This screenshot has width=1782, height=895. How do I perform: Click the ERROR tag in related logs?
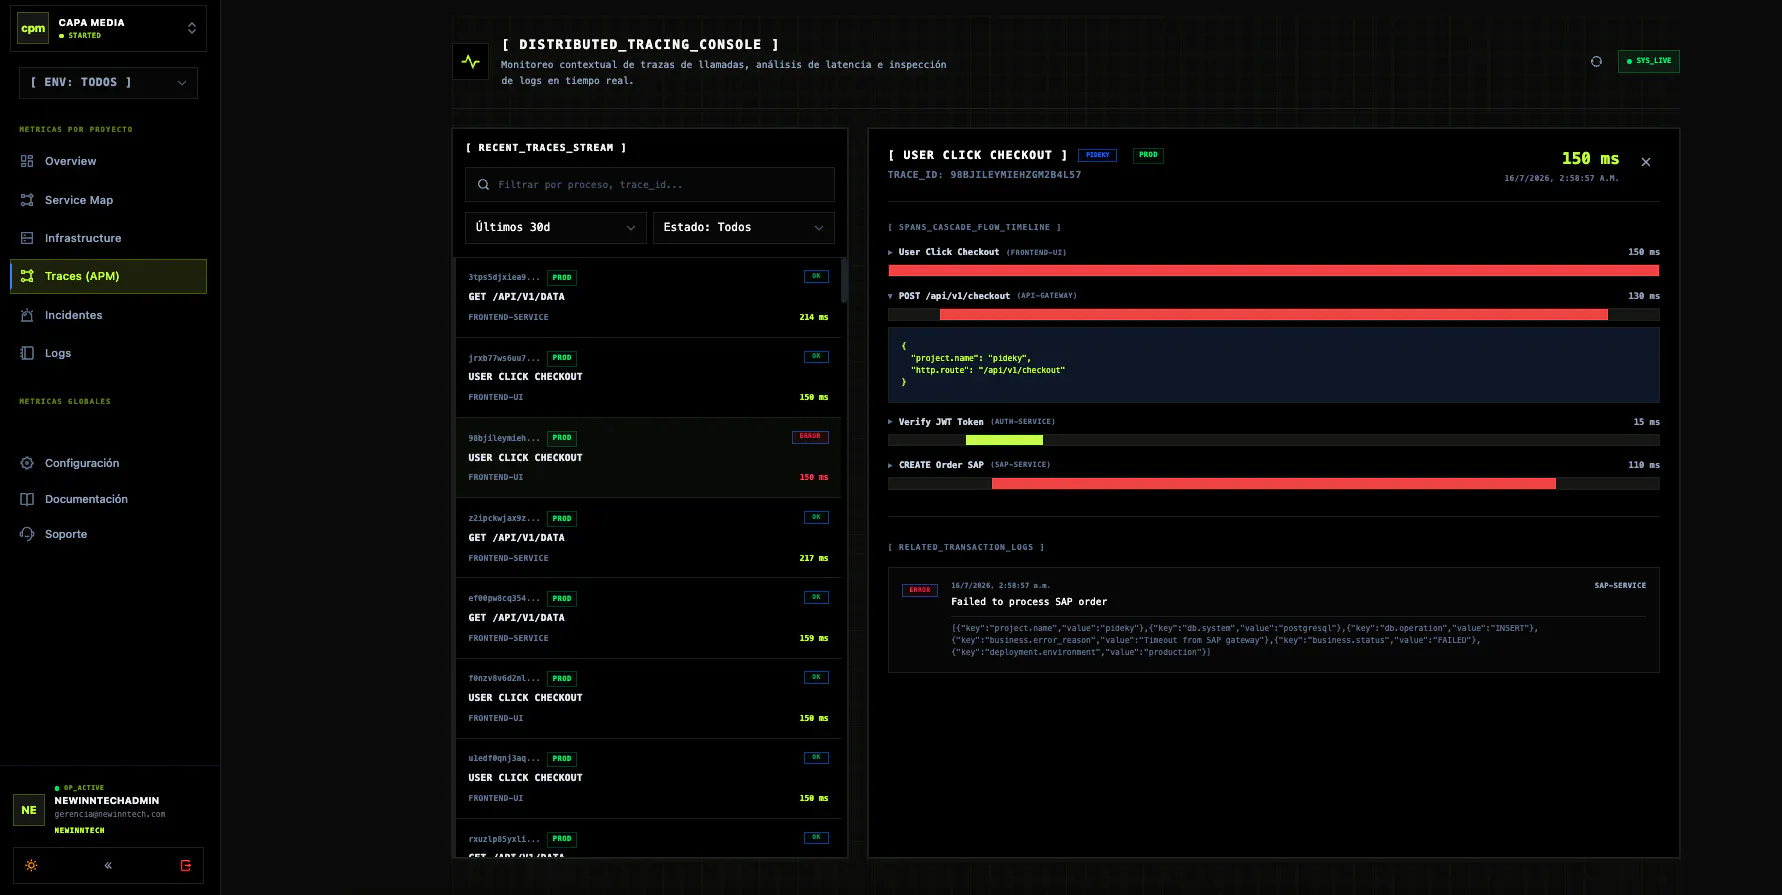point(920,590)
